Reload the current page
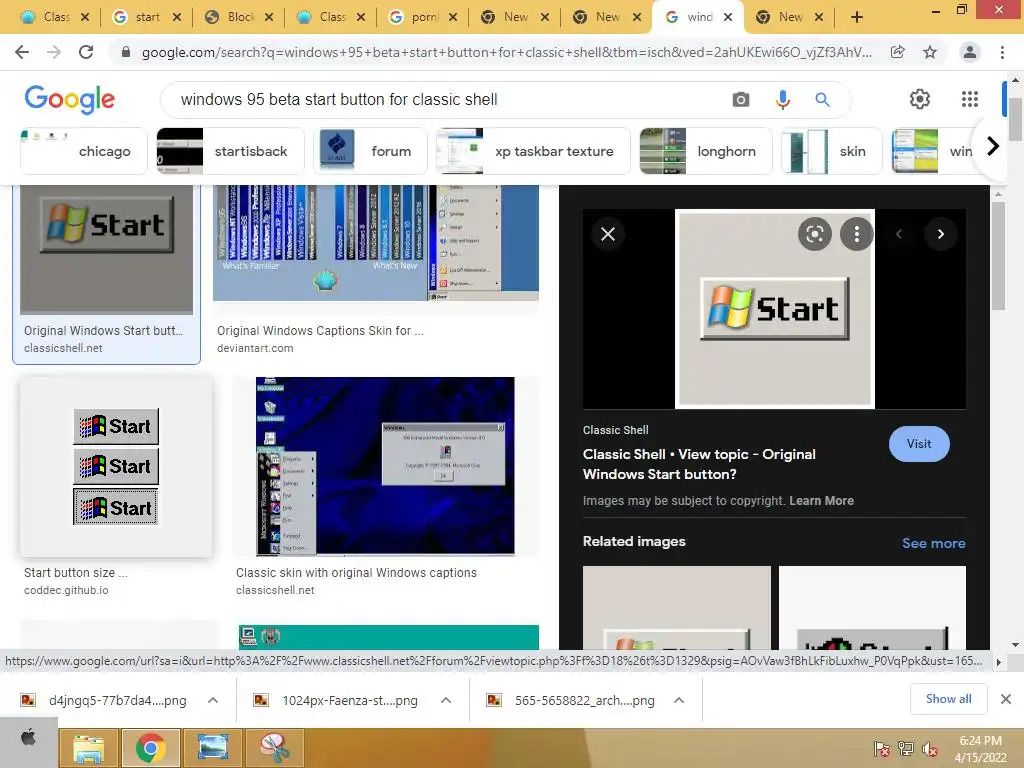1024x768 pixels. point(86,52)
